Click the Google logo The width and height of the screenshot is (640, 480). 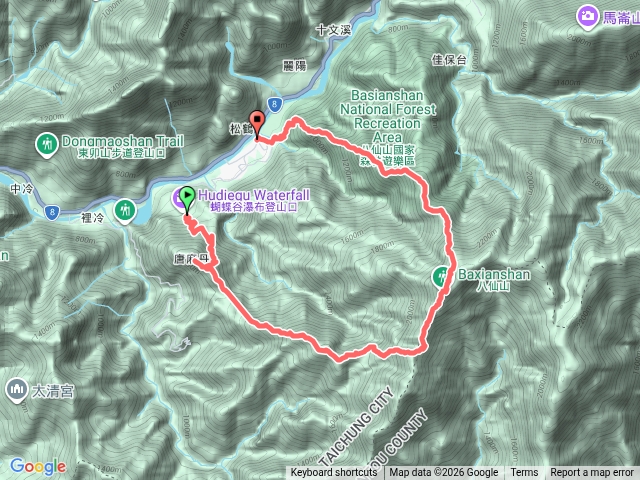coord(38,466)
